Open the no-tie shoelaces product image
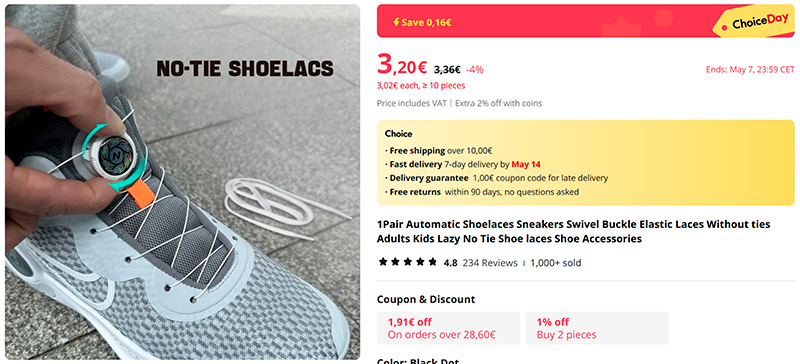The width and height of the screenshot is (800, 364). [183, 182]
